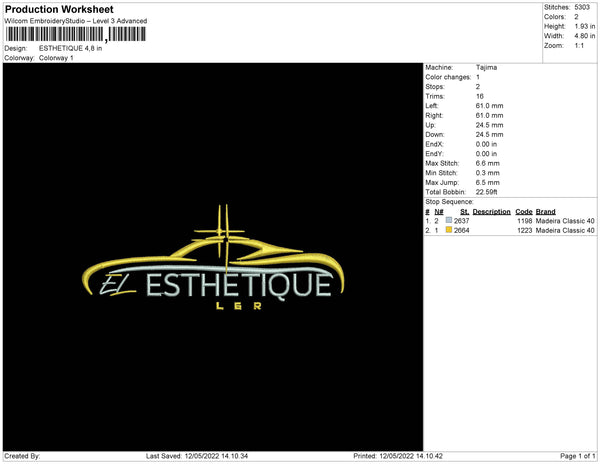Click the embroidery car logo preview

click(213, 257)
